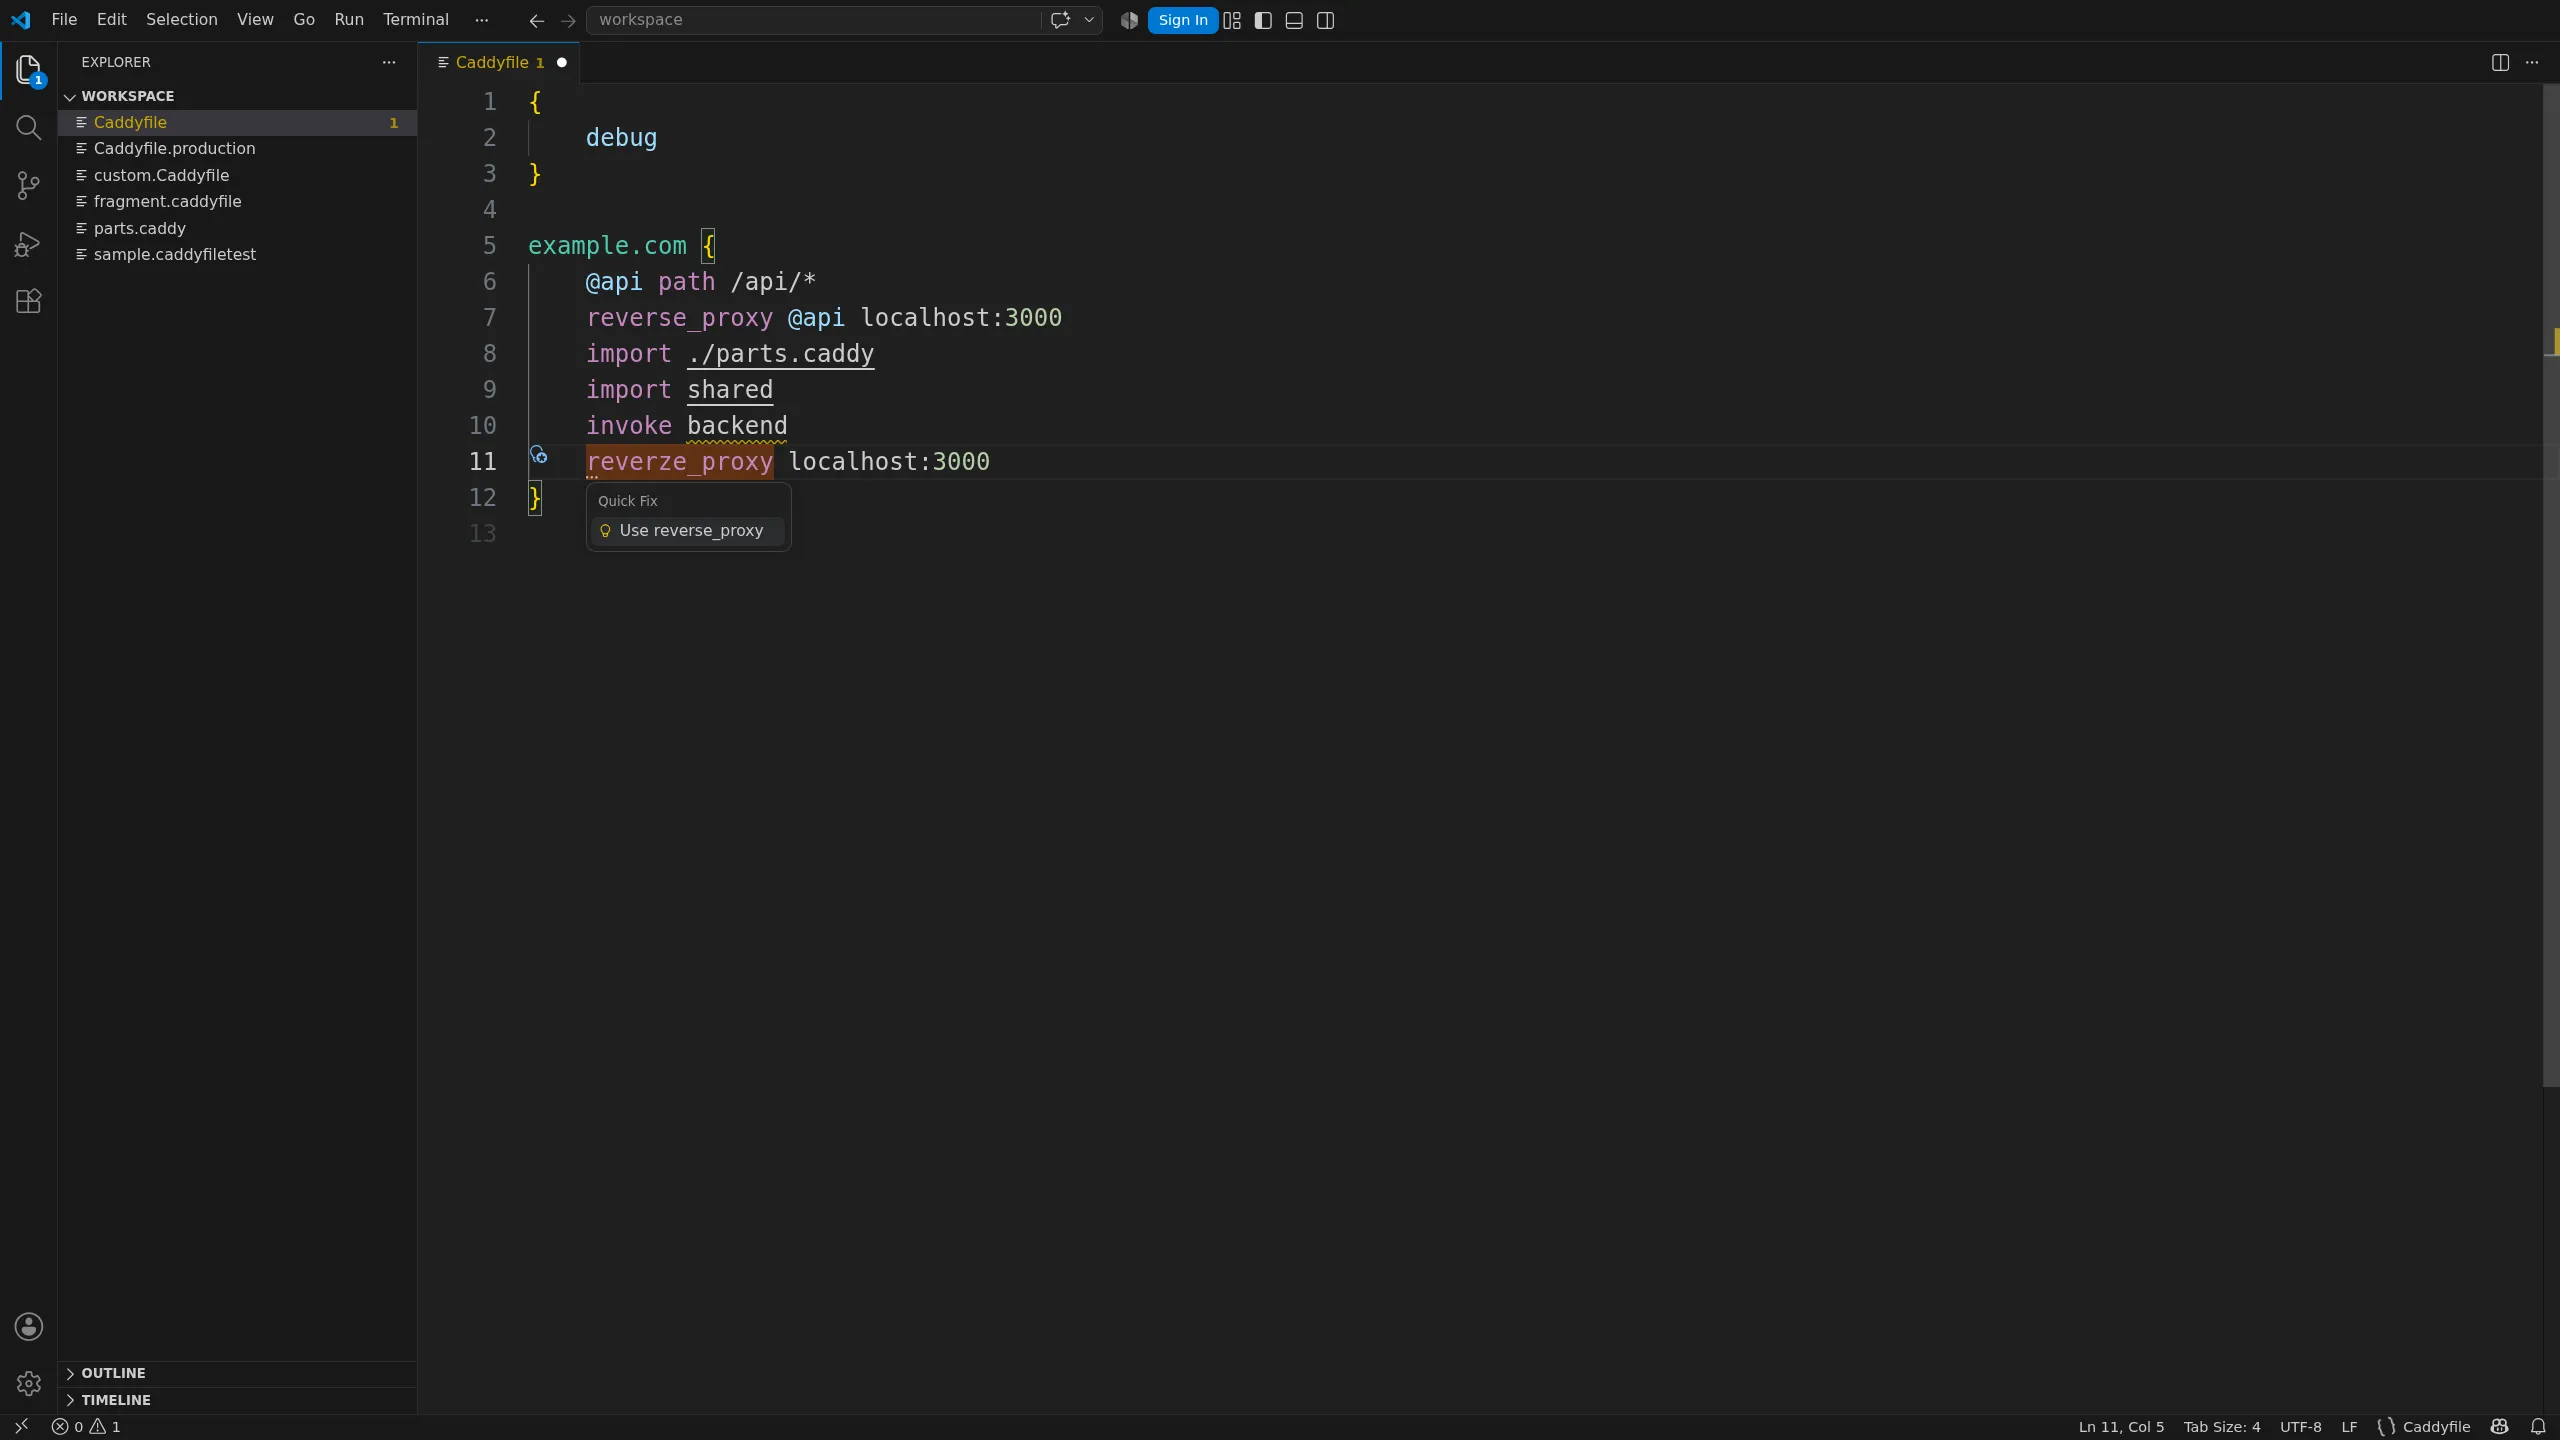Open the Run and Debug view icon
Viewport: 2560px width, 1440px height.
click(x=28, y=244)
